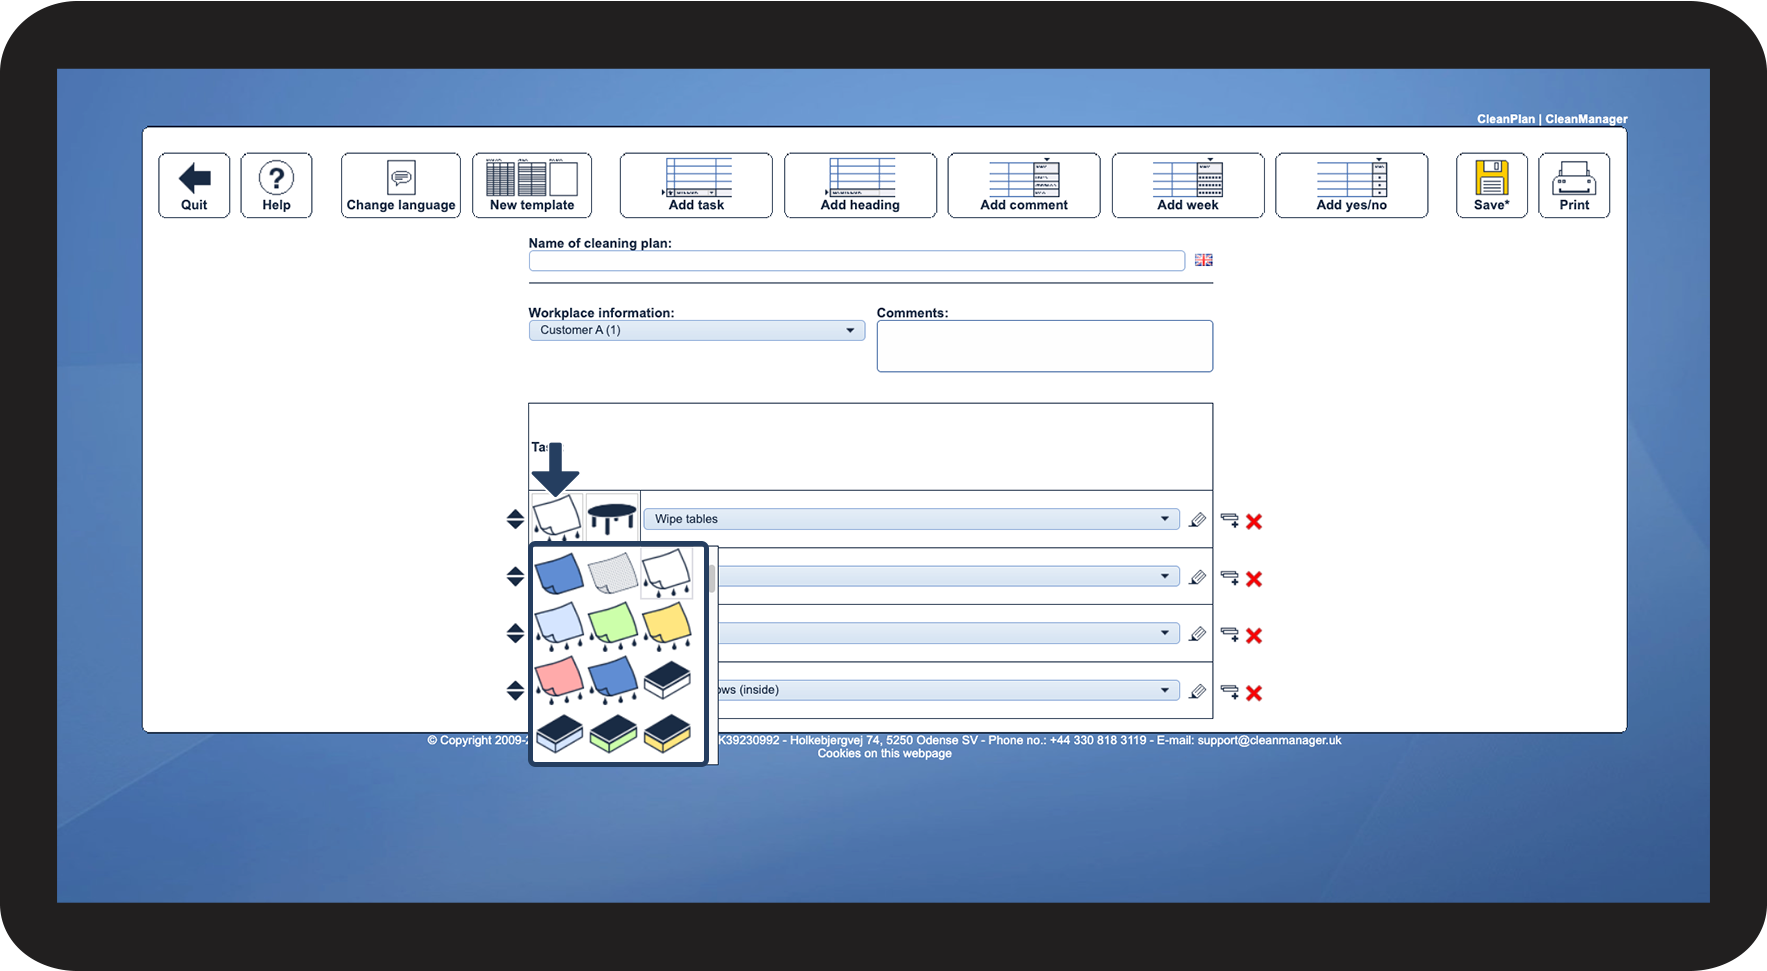Open the Help page
Screen dimensions: 1767x971
click(276, 185)
